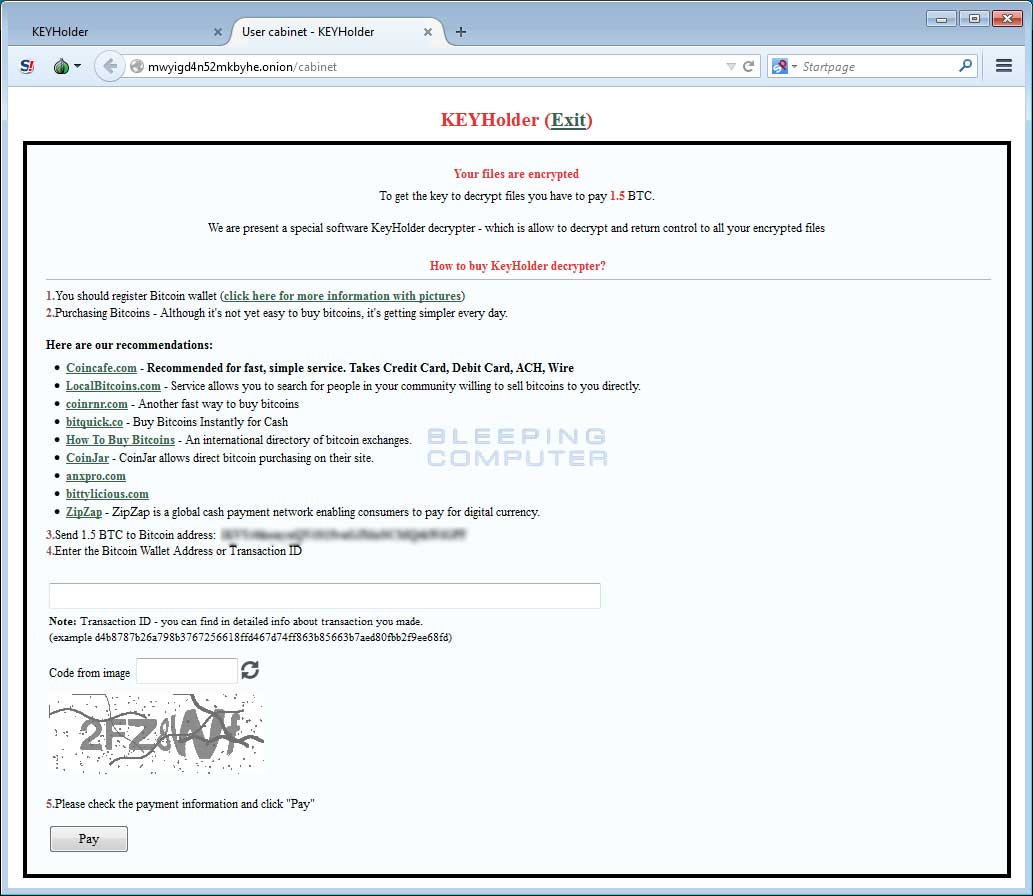Open the browser hamburger menu
Viewport: 1033px width, 896px height.
coord(1003,66)
